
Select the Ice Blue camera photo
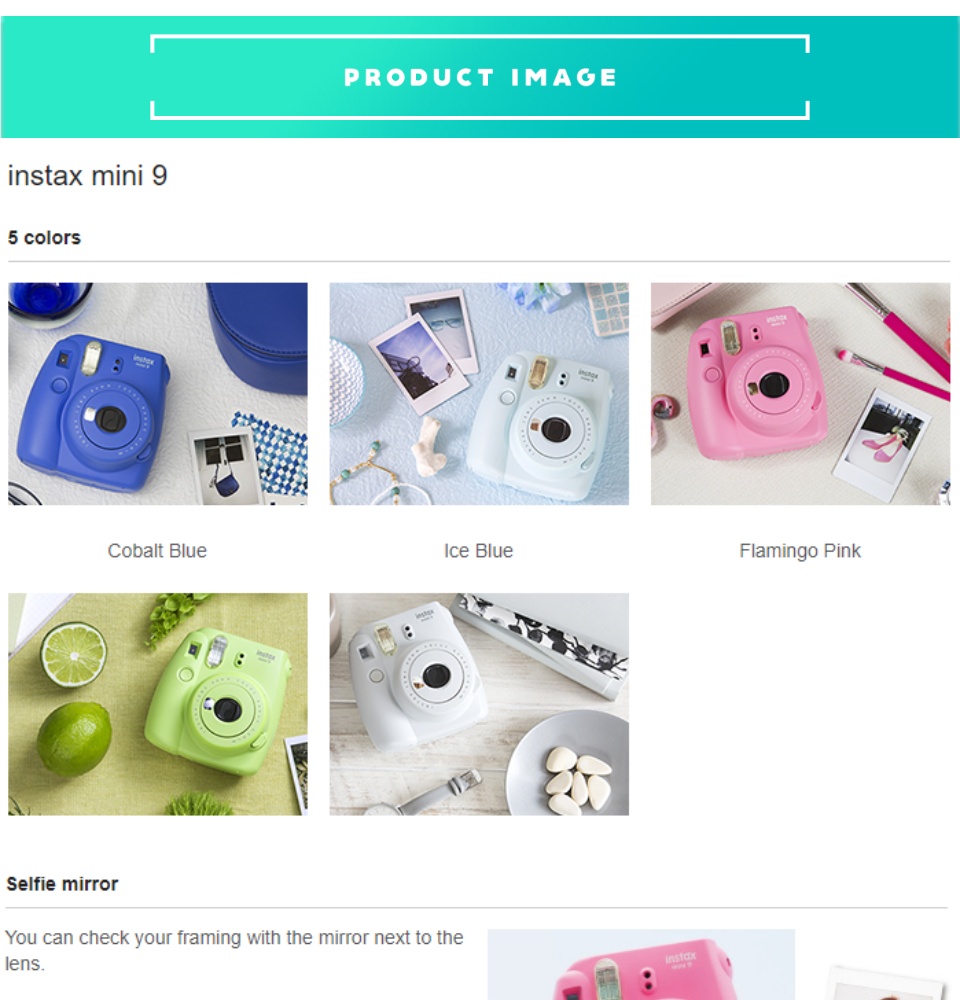(x=479, y=393)
